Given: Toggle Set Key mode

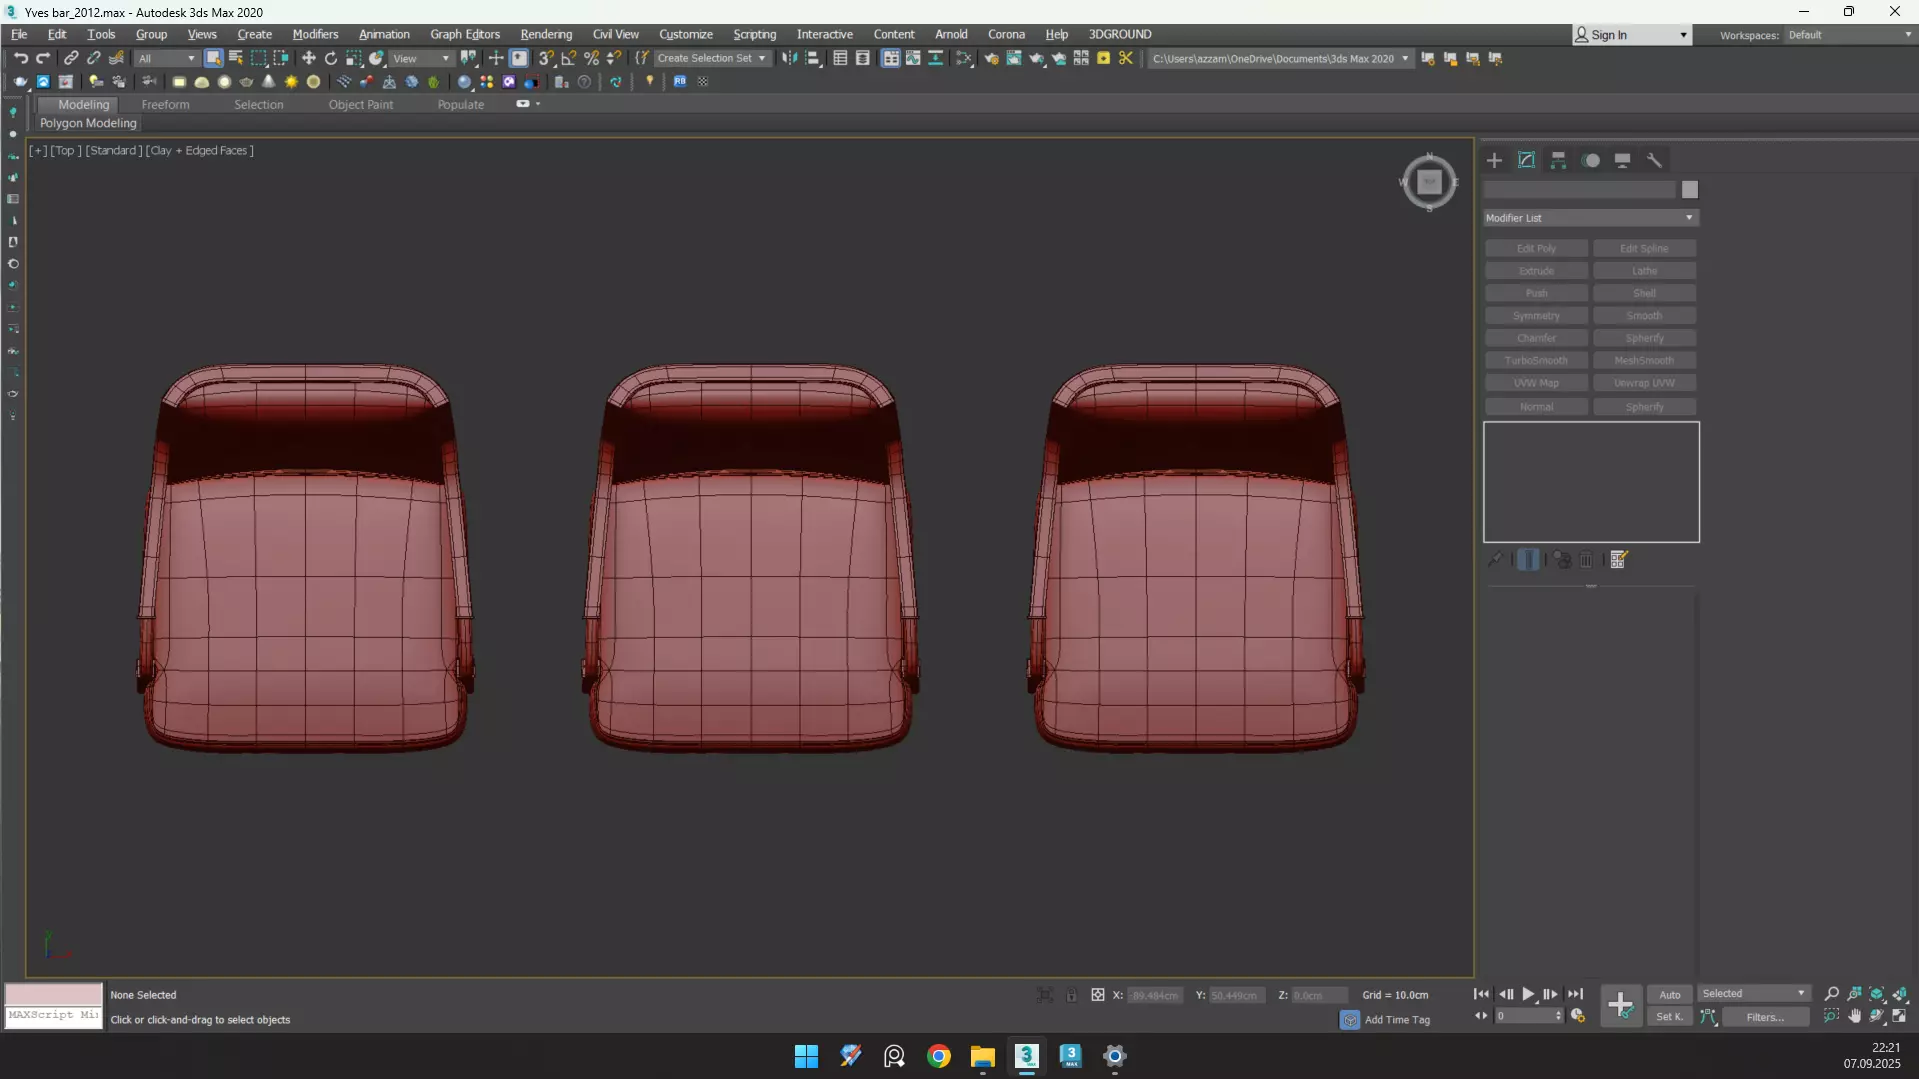Looking at the screenshot, I should click(x=1670, y=1017).
